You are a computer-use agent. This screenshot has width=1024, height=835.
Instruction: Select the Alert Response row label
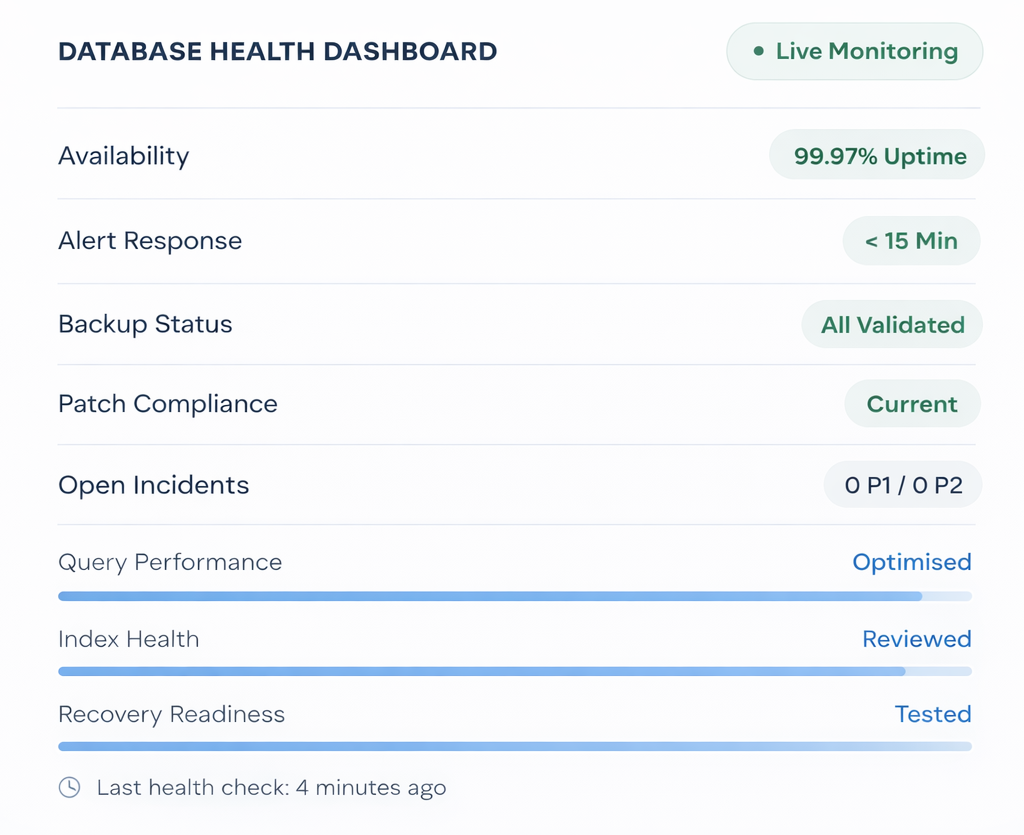coord(150,241)
